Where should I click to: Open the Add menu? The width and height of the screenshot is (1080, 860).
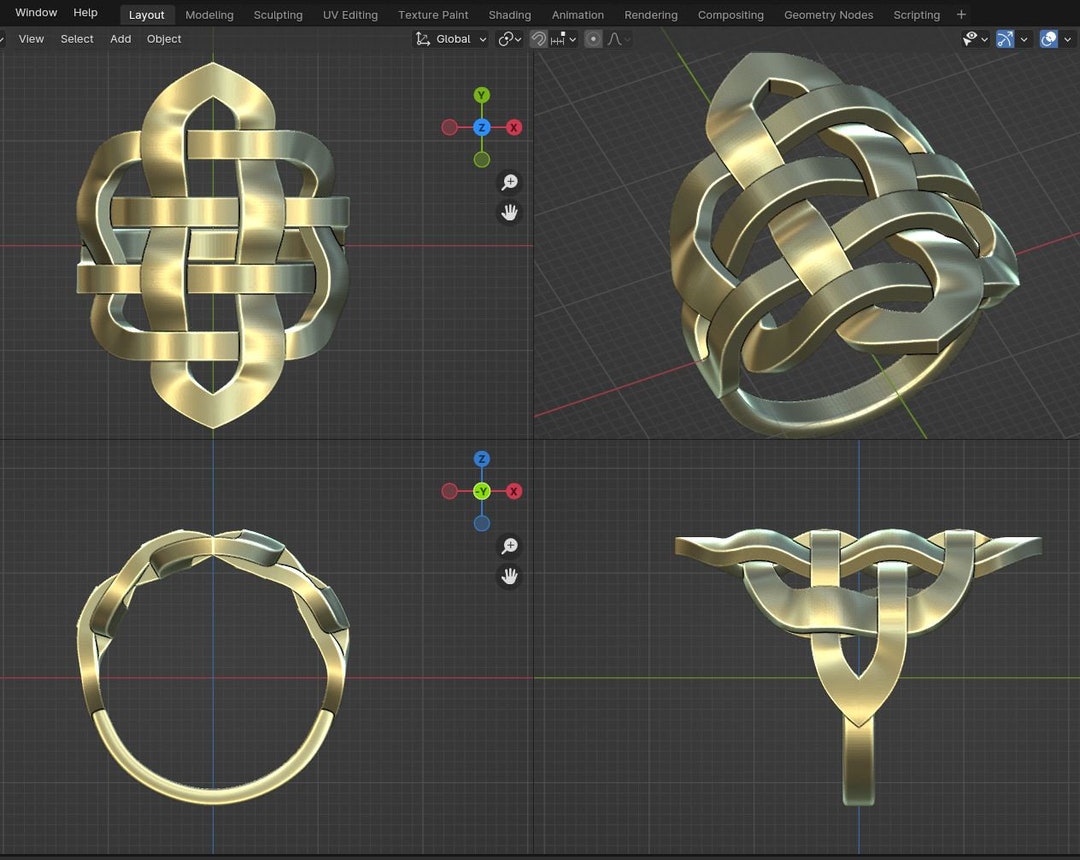120,39
